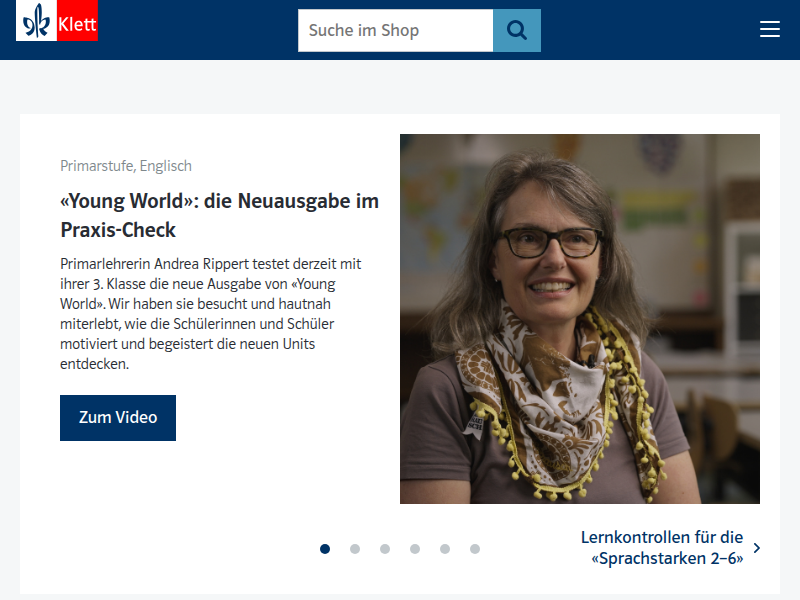Select the fifth carousel dot
The height and width of the screenshot is (600, 800).
tap(444, 548)
